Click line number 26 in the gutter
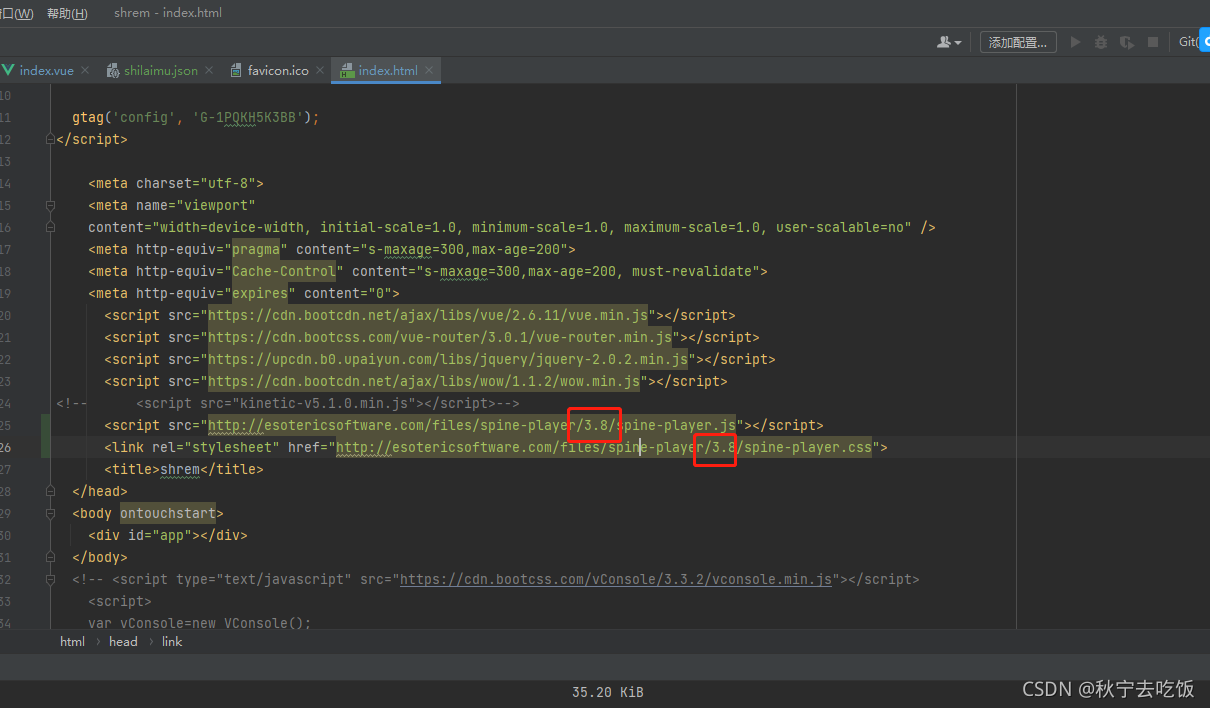 point(6,447)
